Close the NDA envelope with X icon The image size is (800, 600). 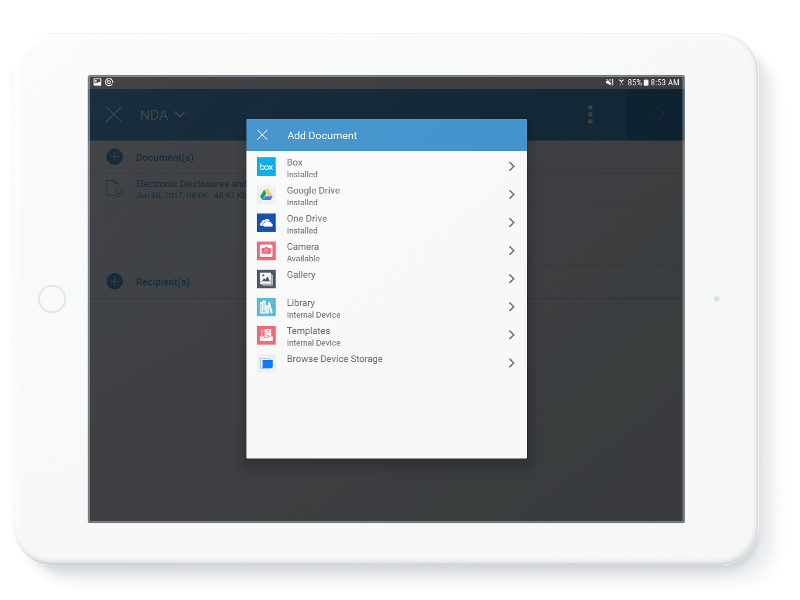(114, 114)
